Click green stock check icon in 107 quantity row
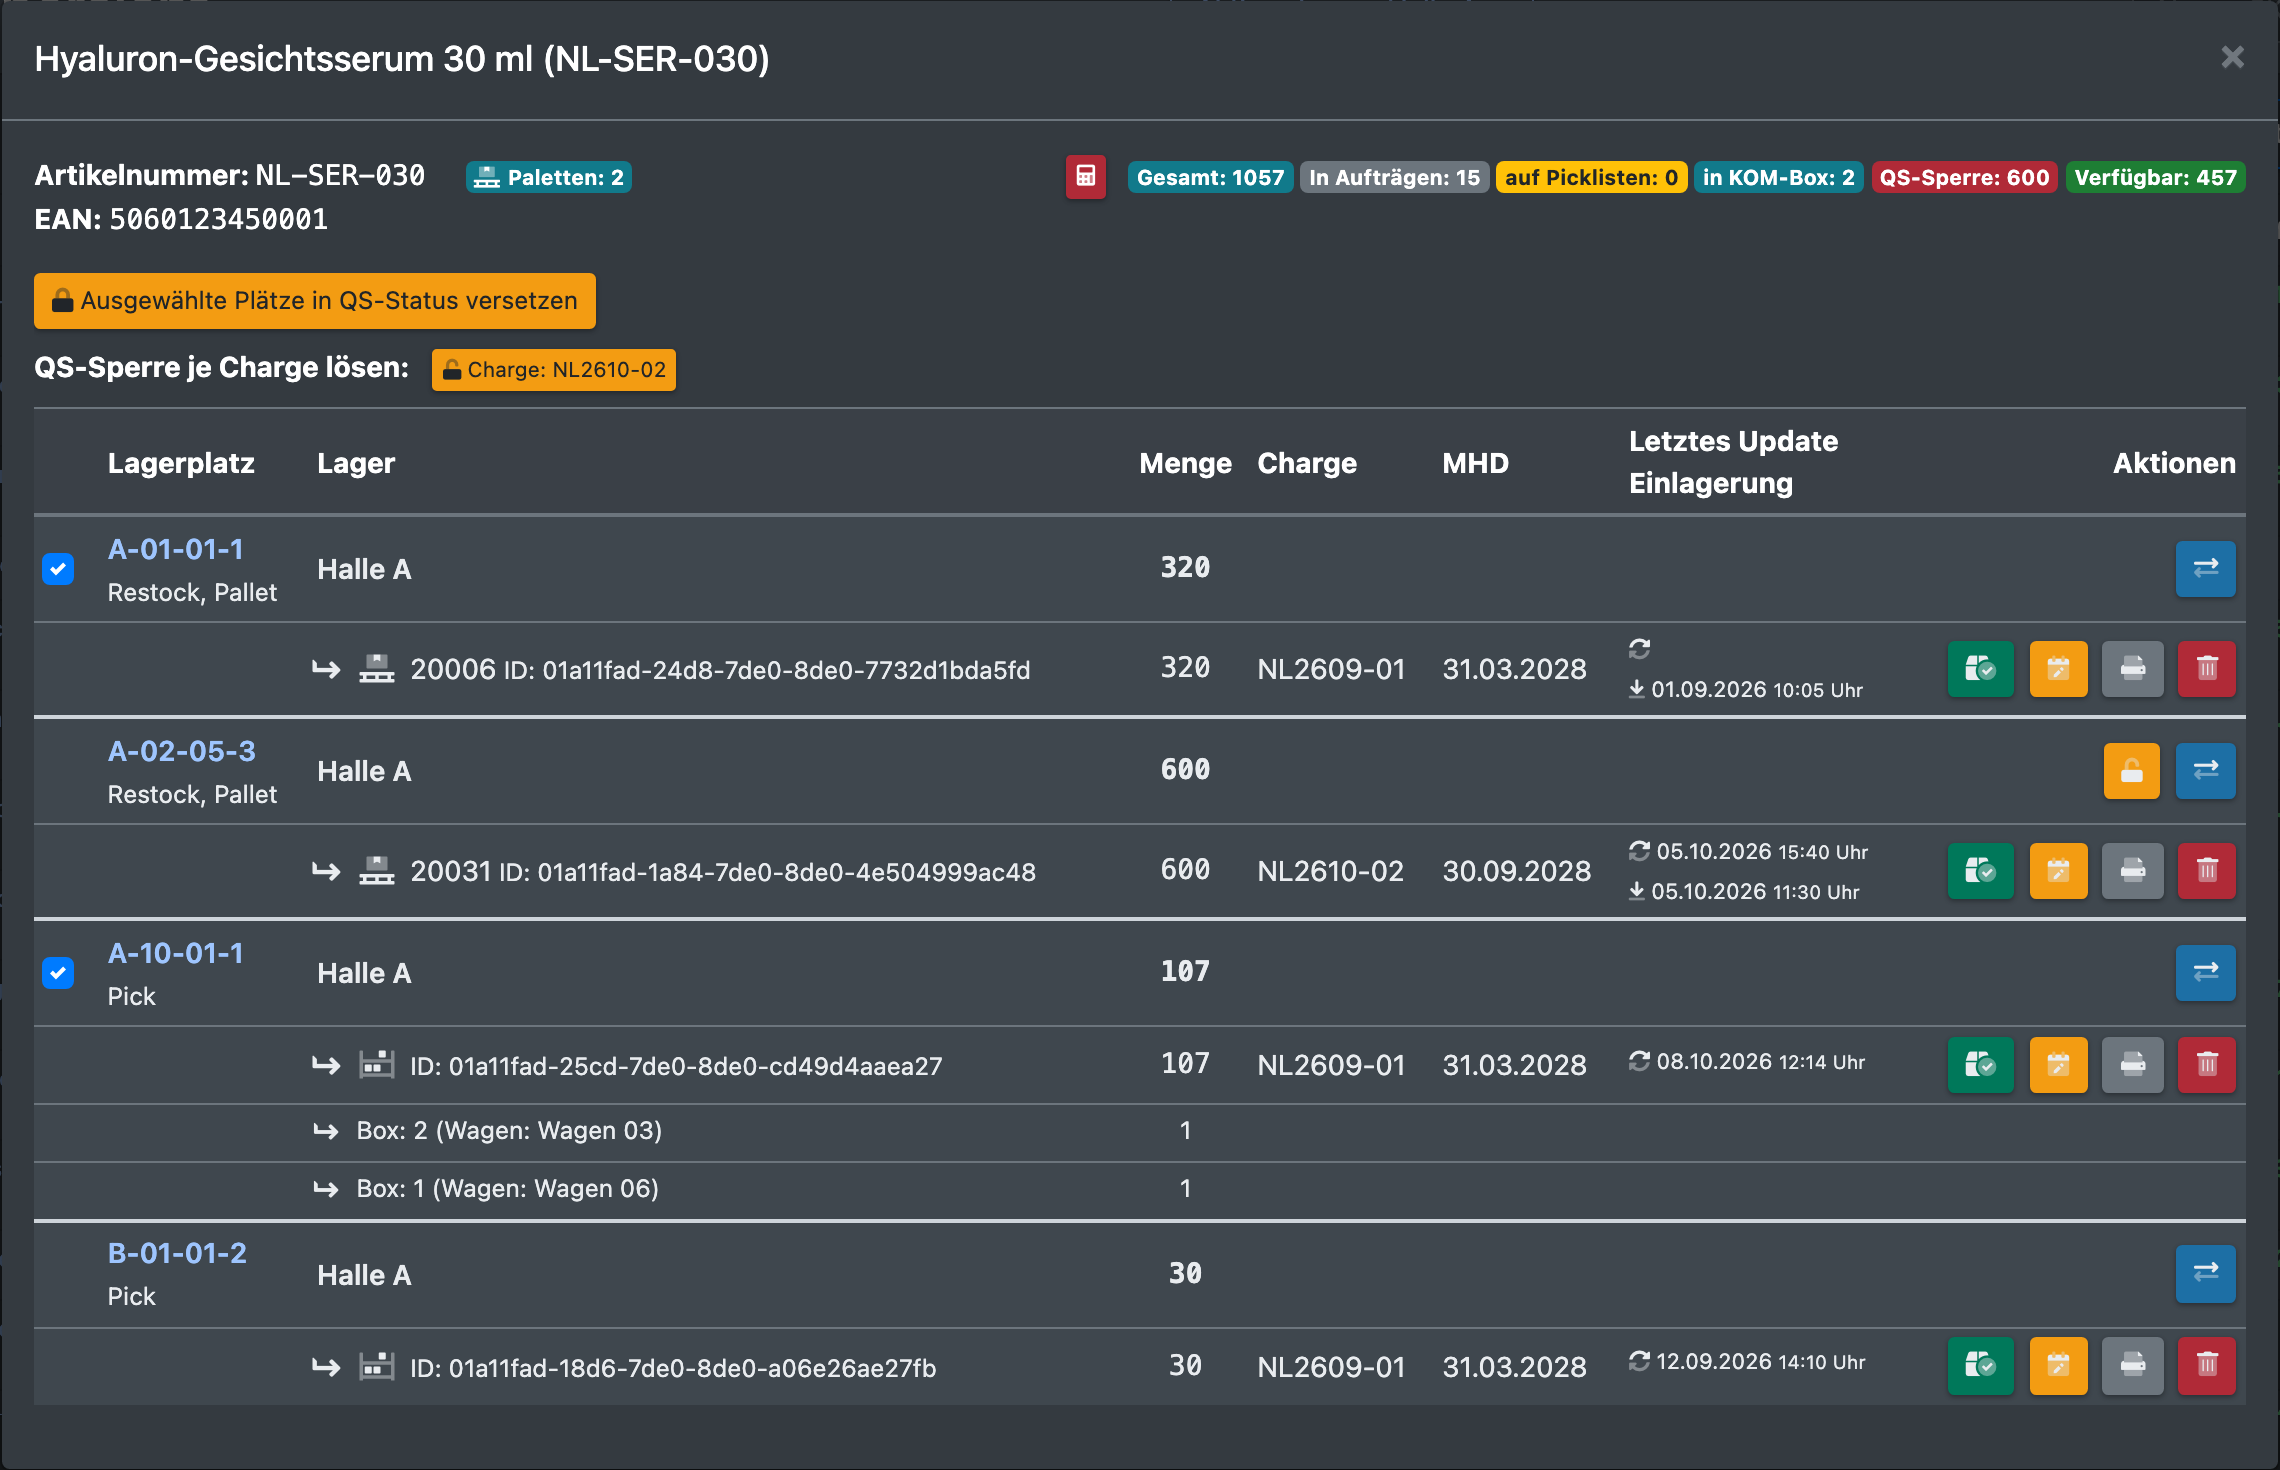Viewport: 2280px width, 1470px height. click(1980, 1065)
